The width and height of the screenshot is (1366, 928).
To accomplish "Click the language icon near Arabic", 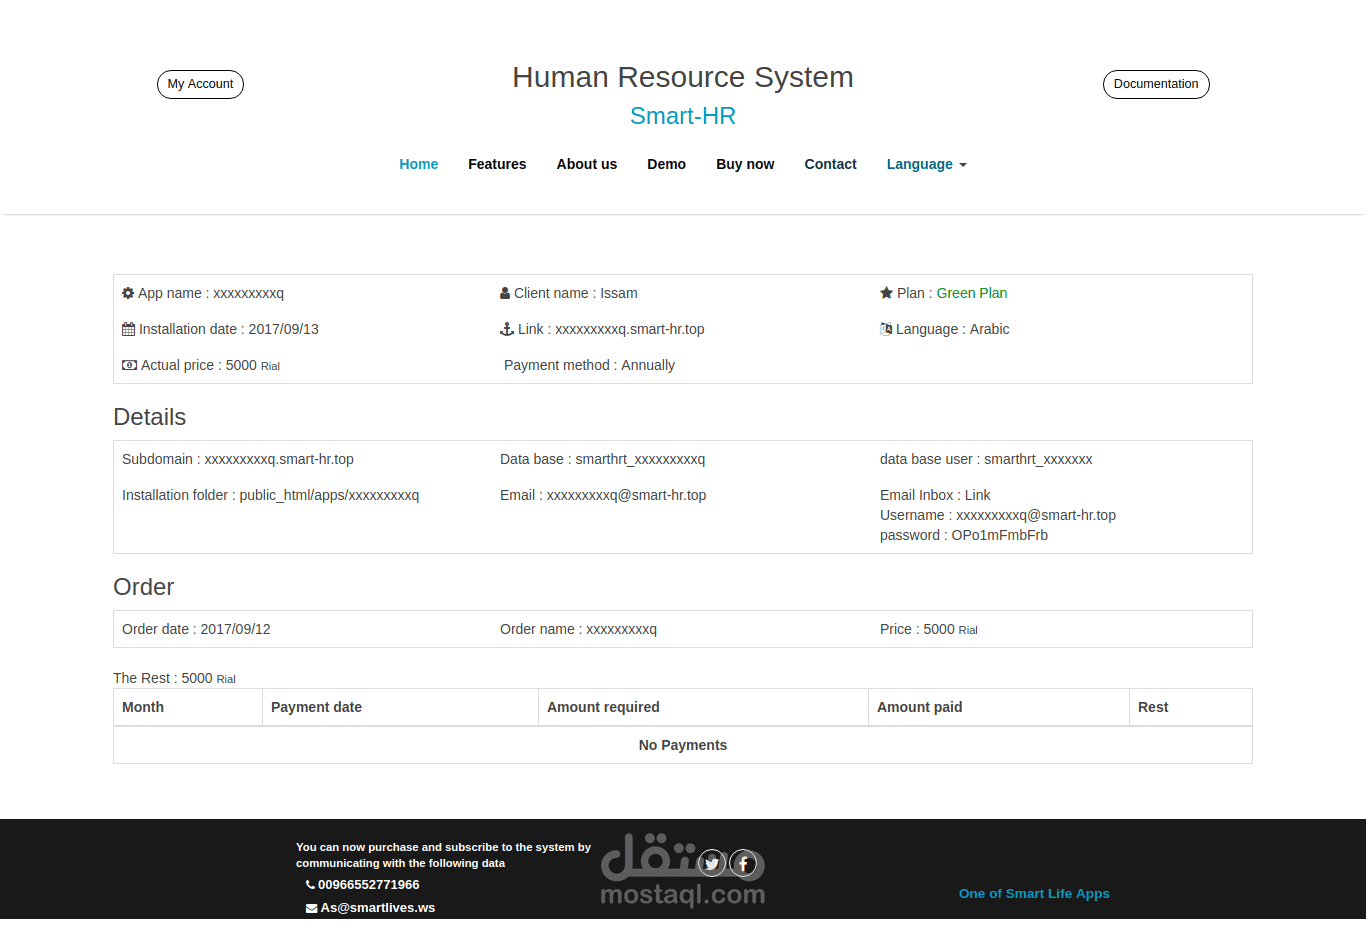I will (x=886, y=329).
